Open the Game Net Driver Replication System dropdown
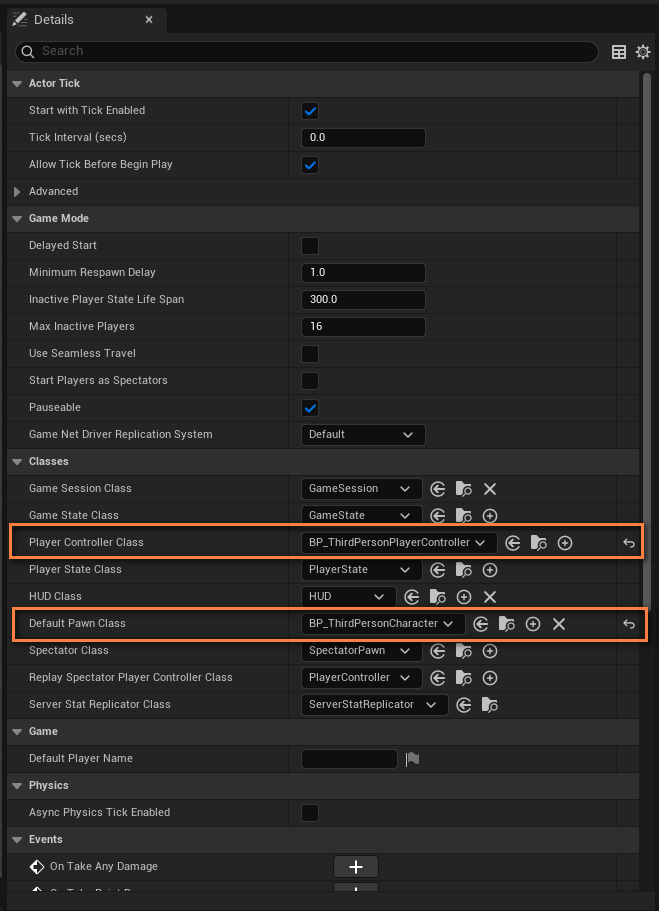 pos(363,435)
